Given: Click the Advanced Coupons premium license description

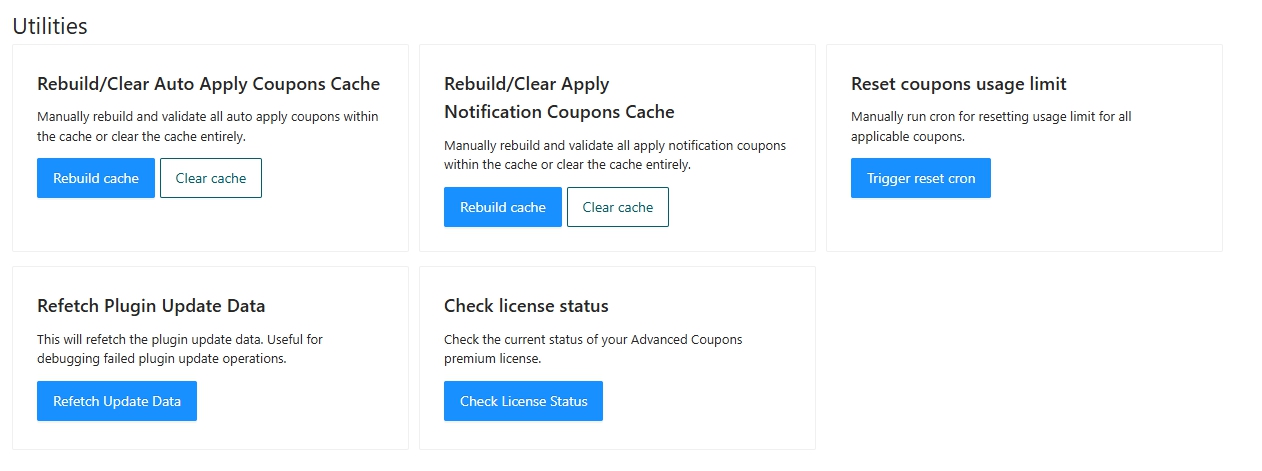Looking at the screenshot, I should [x=593, y=349].
